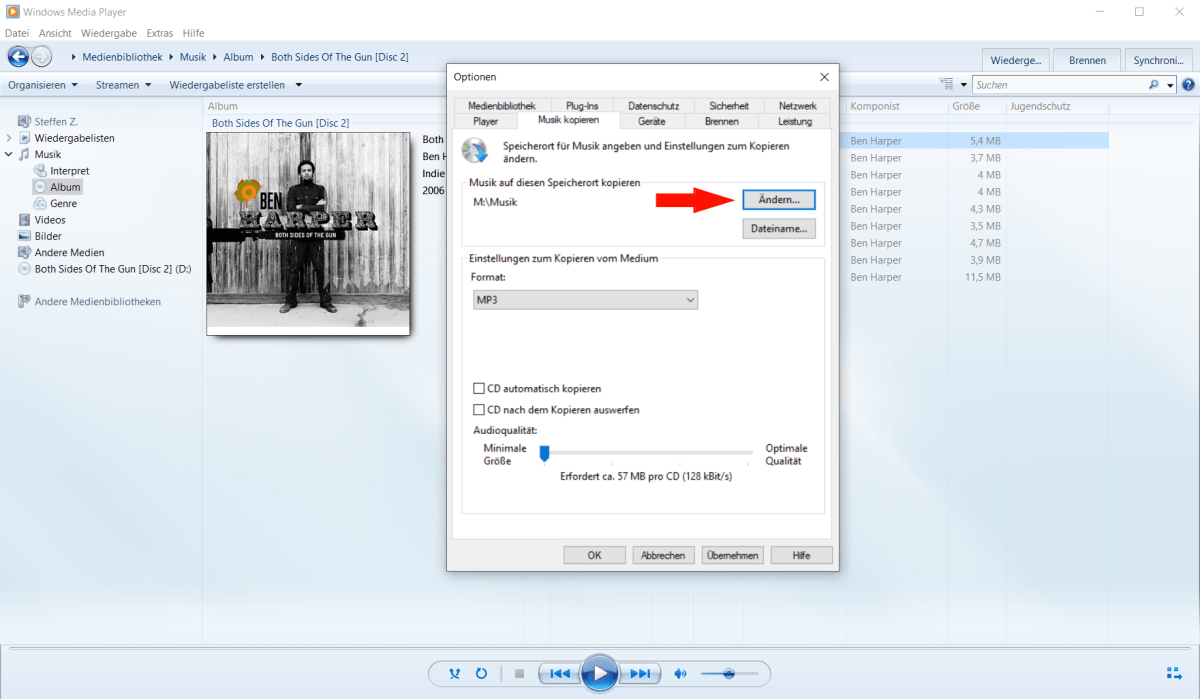Switch to the Brennen options tab
This screenshot has height=699, width=1200.
[x=721, y=121]
